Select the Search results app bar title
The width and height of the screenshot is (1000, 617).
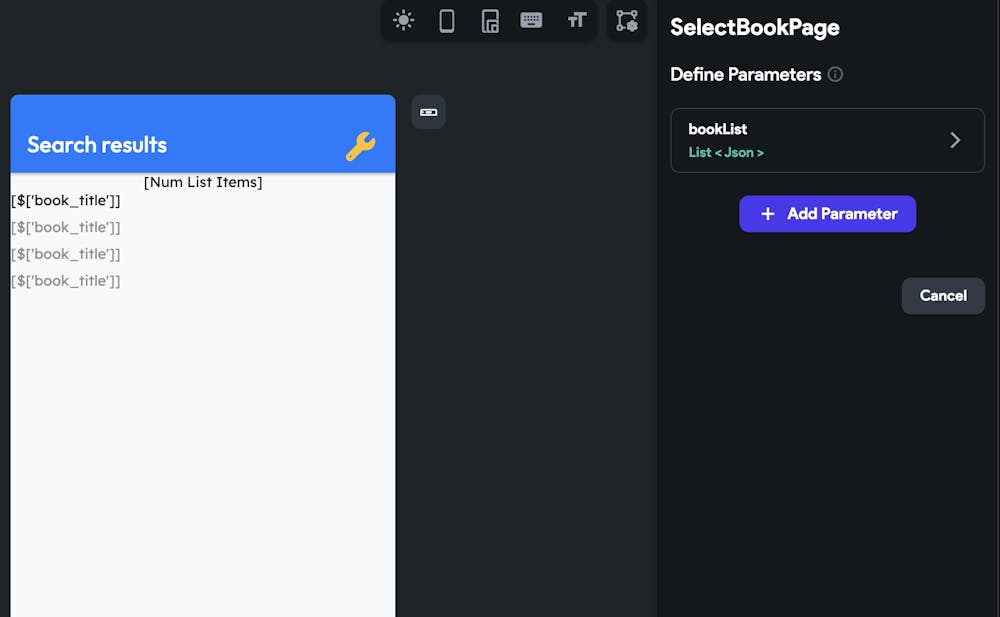[97, 145]
